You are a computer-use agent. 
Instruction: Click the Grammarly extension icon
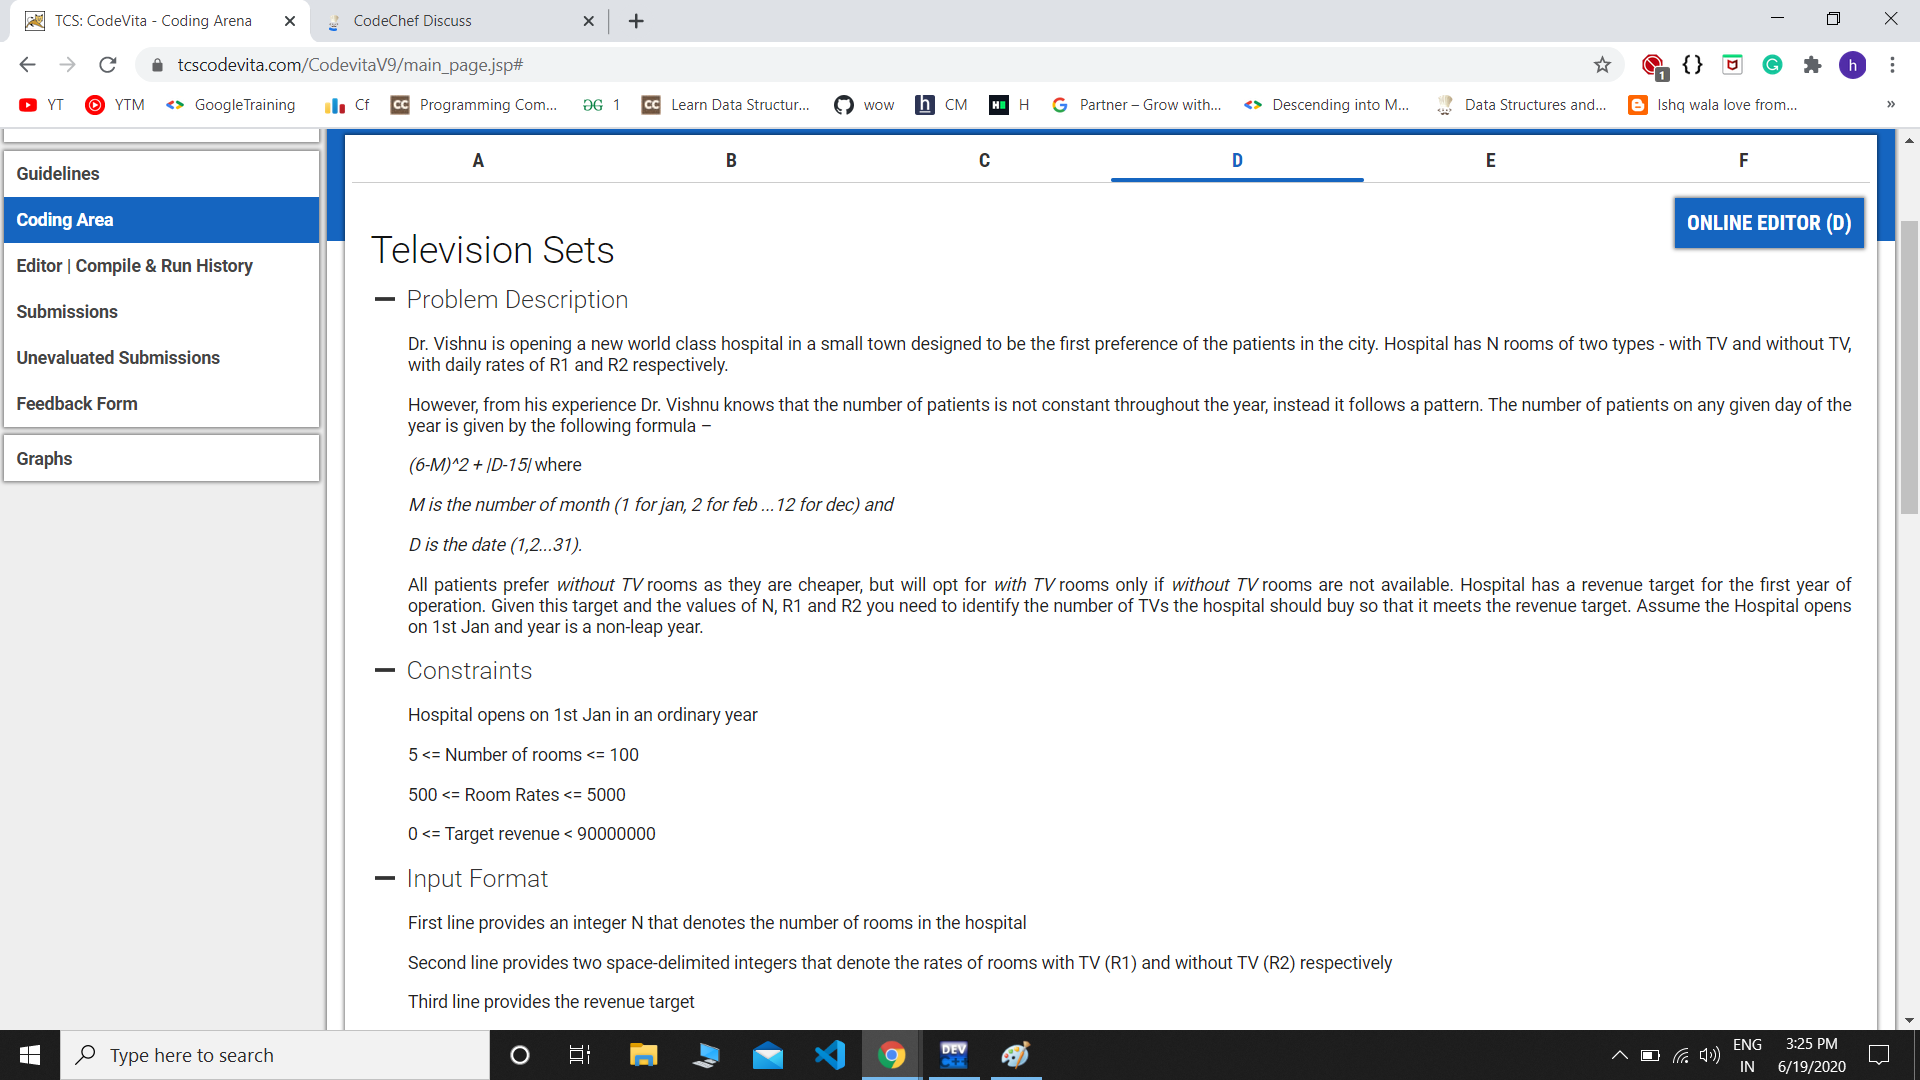pyautogui.click(x=1772, y=65)
